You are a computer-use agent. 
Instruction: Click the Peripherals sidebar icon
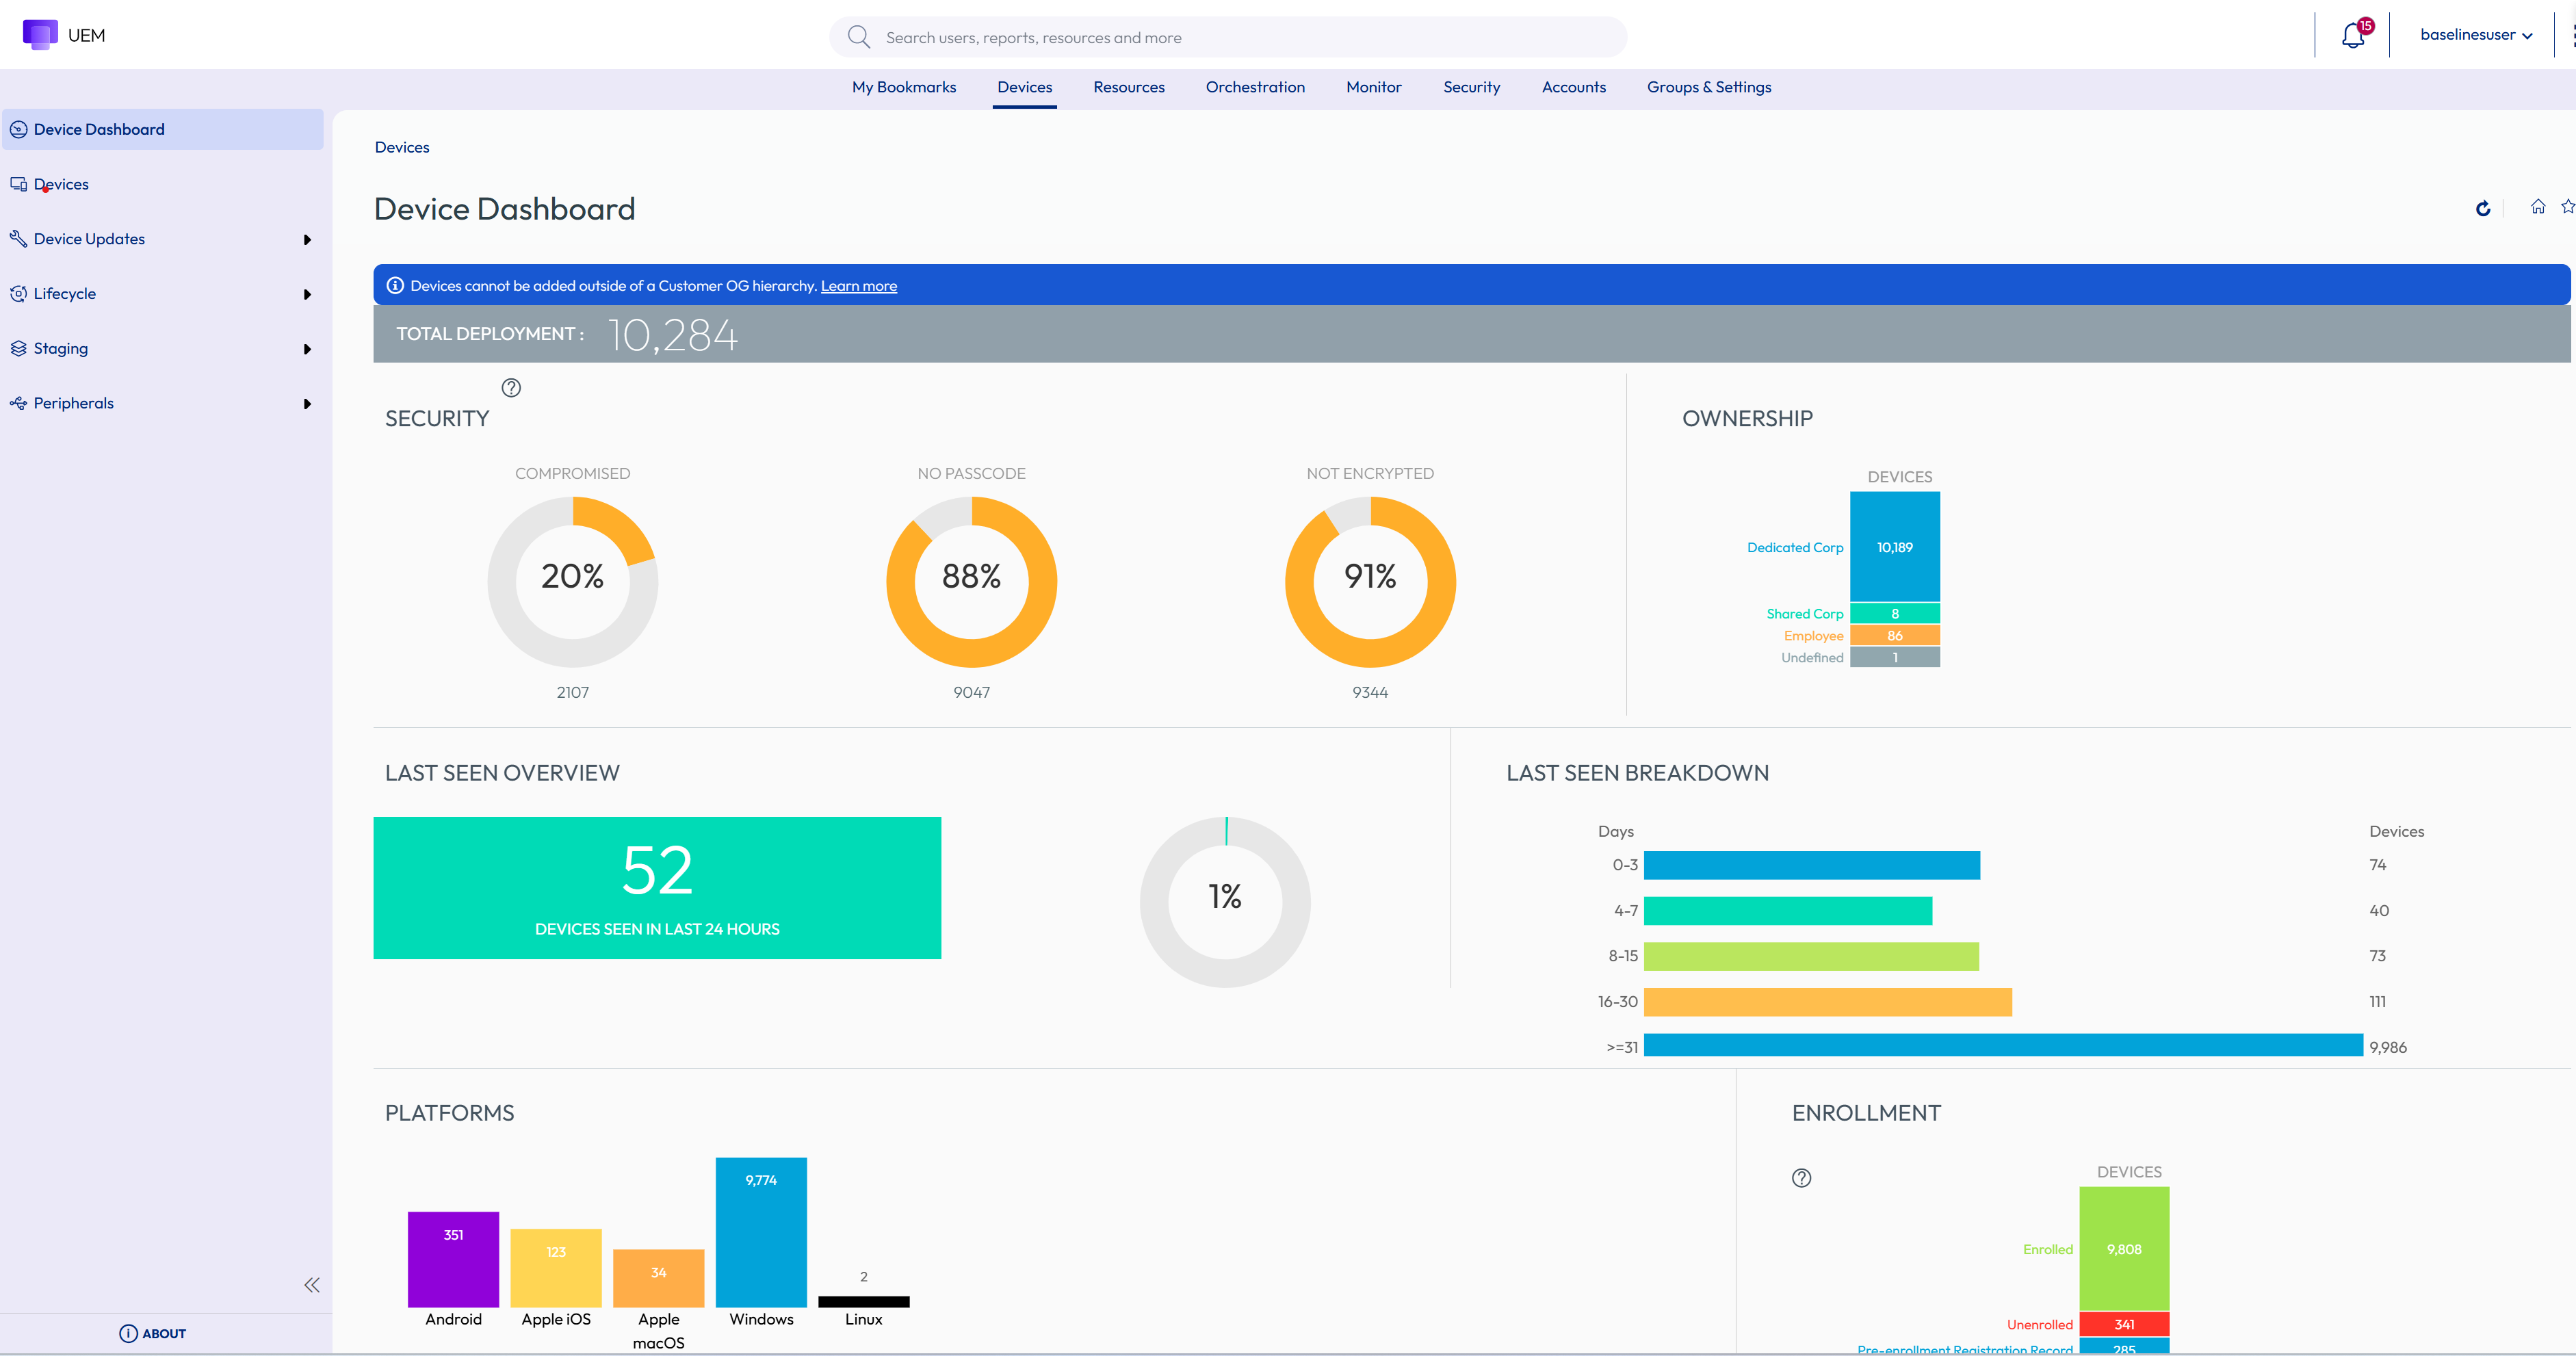18,403
